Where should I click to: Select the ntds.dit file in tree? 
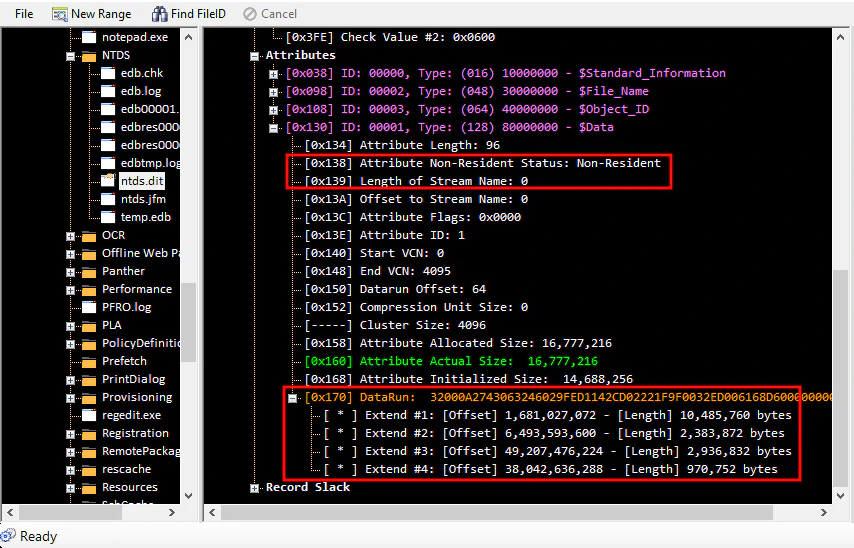[x=142, y=181]
